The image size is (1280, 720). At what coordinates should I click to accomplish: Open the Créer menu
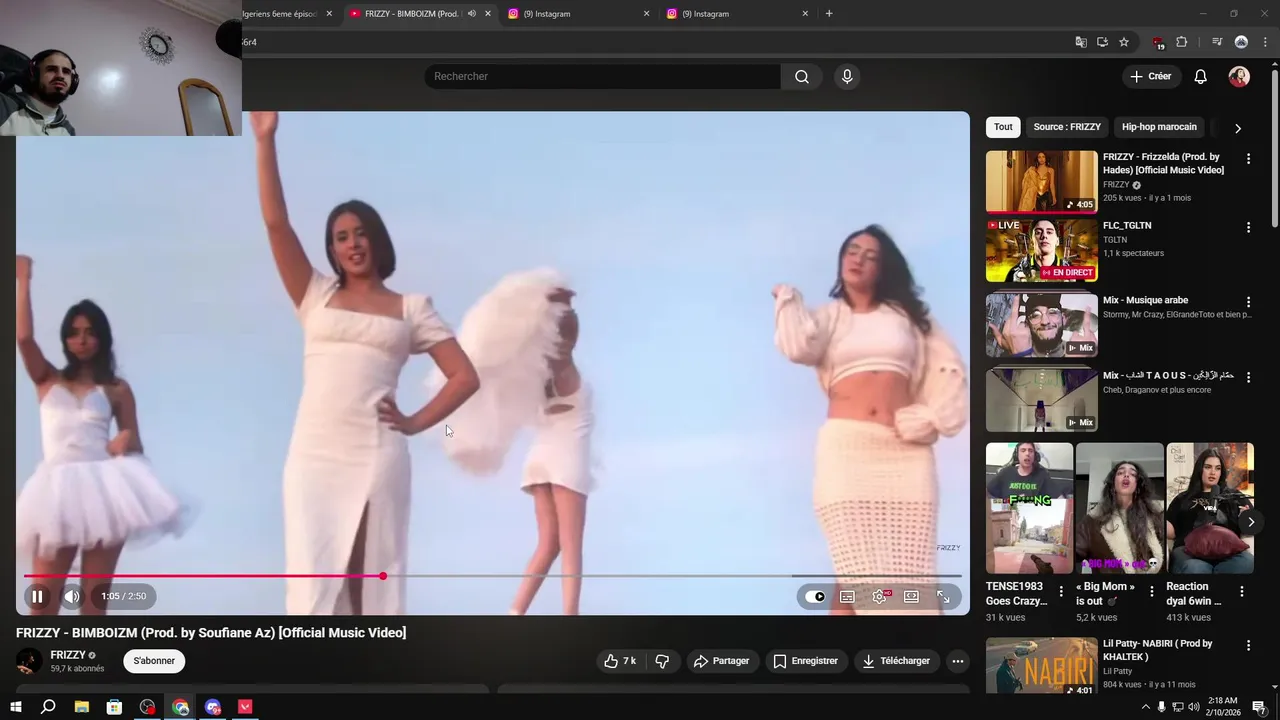point(1150,76)
